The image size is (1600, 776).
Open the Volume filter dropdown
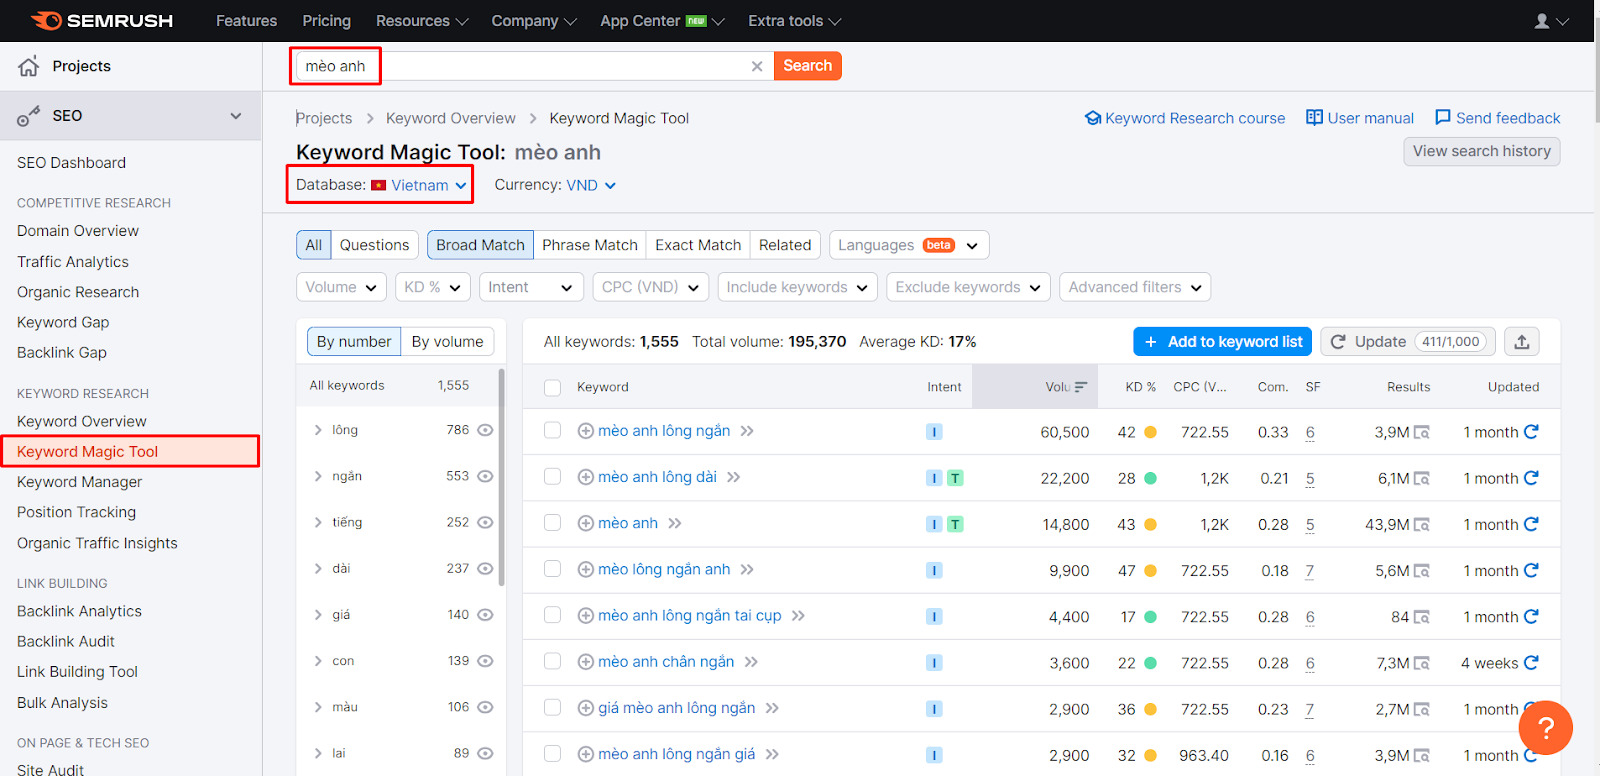341,287
